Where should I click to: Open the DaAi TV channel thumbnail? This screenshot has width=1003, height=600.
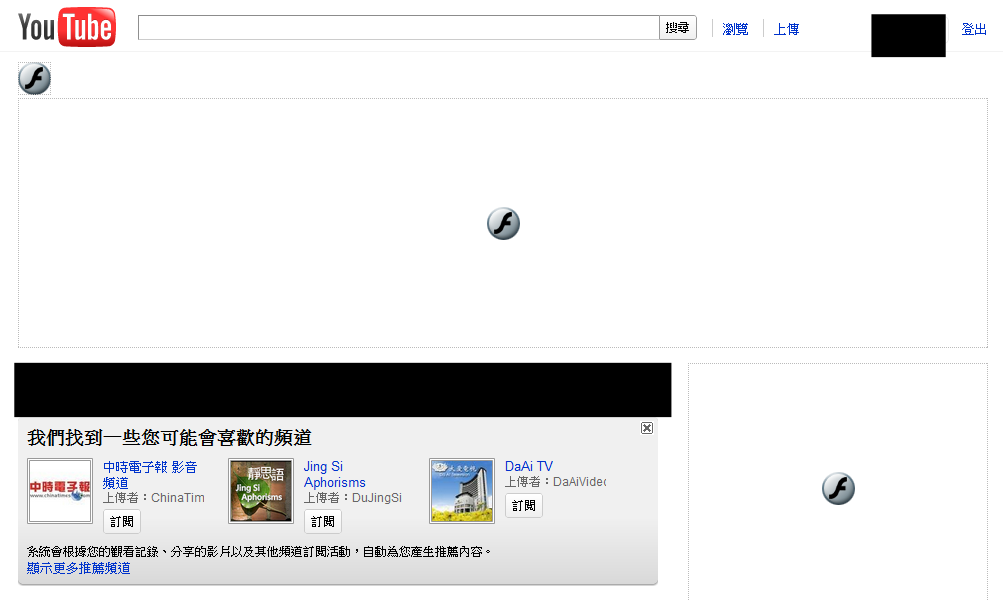462,491
